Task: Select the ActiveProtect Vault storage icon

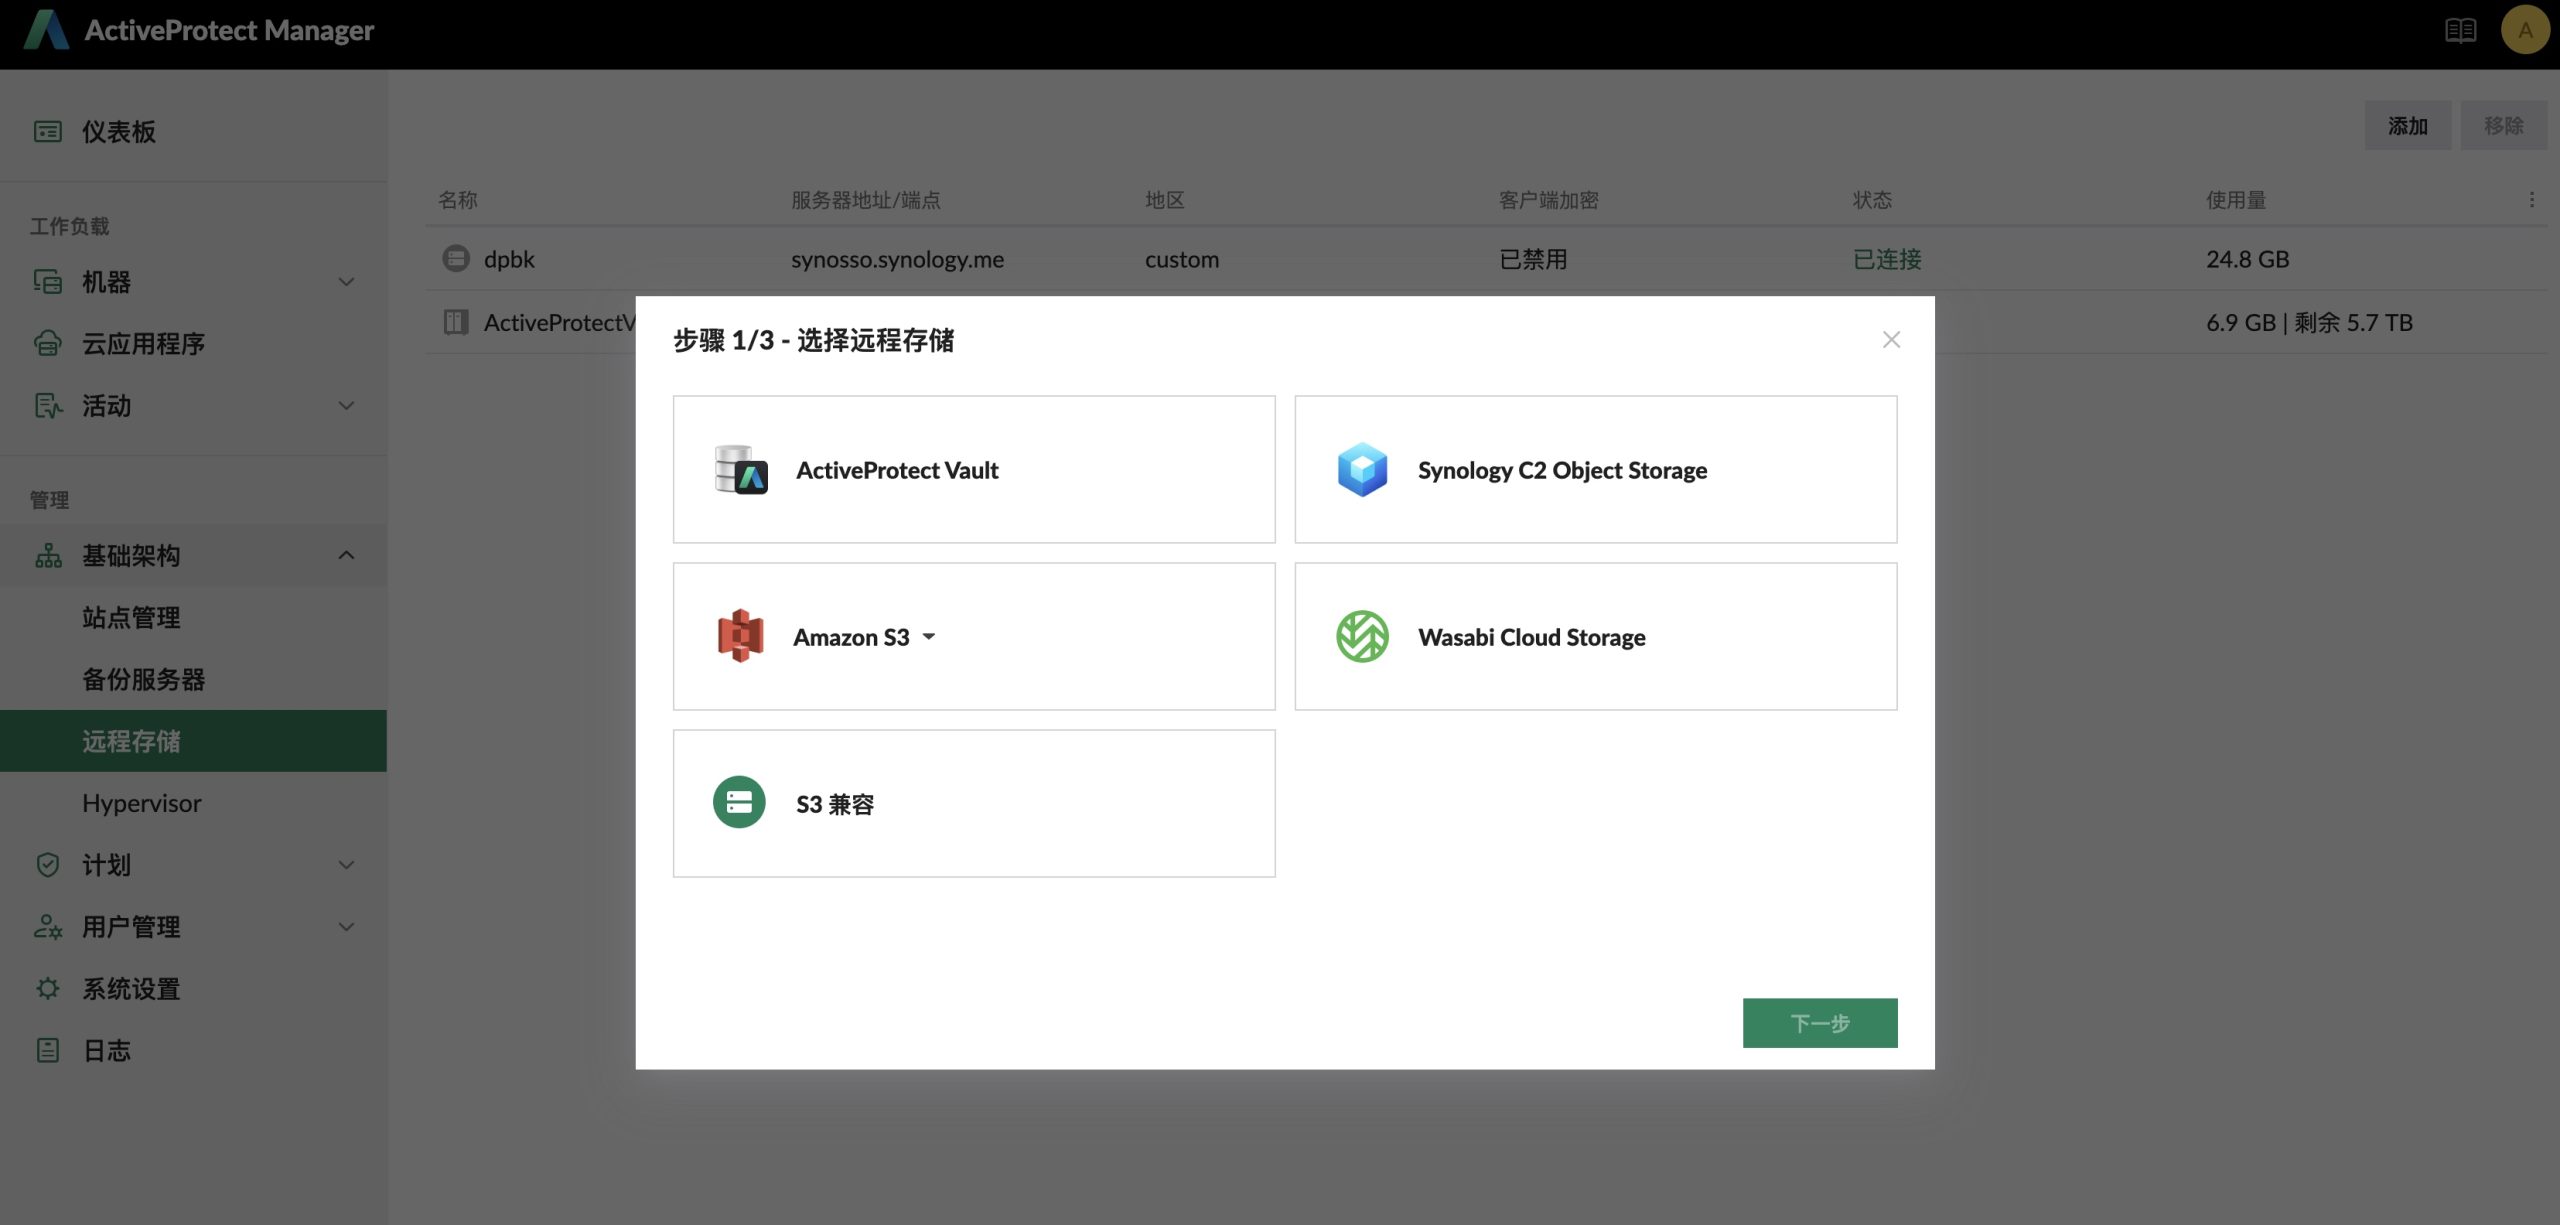Action: click(741, 470)
